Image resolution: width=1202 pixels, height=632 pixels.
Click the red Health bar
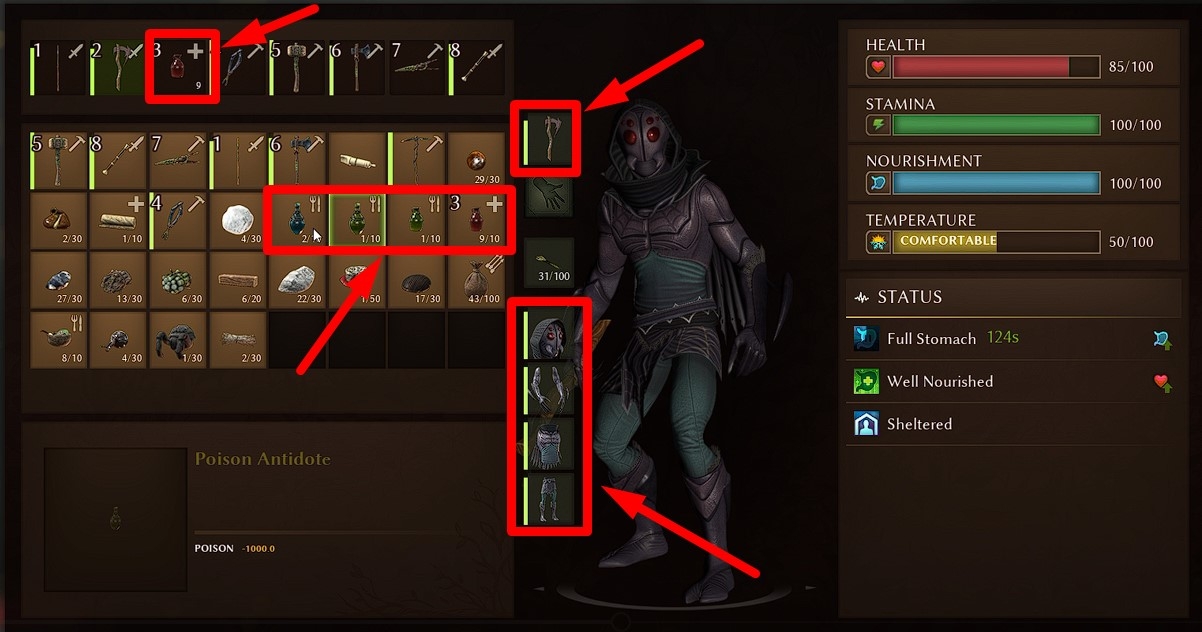995,67
